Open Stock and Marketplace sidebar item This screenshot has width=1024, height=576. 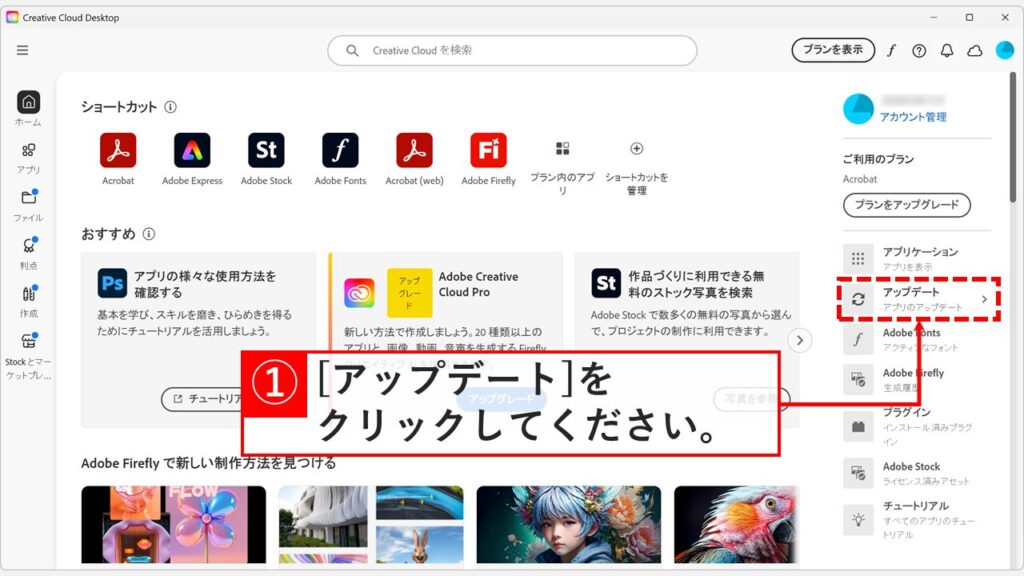tap(28, 356)
